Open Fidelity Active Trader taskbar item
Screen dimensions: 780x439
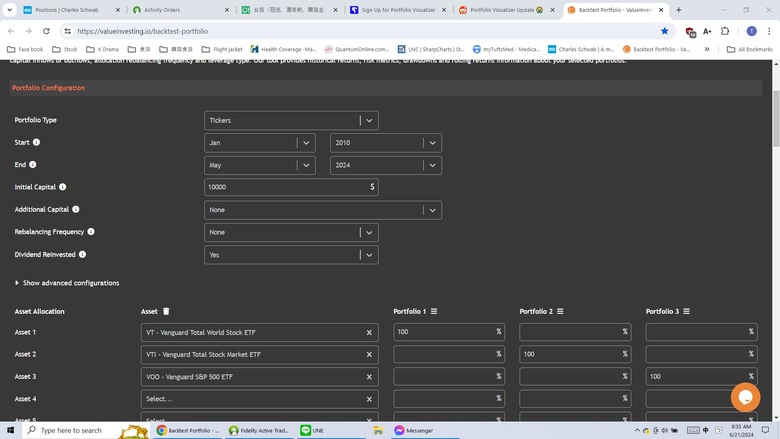259,430
